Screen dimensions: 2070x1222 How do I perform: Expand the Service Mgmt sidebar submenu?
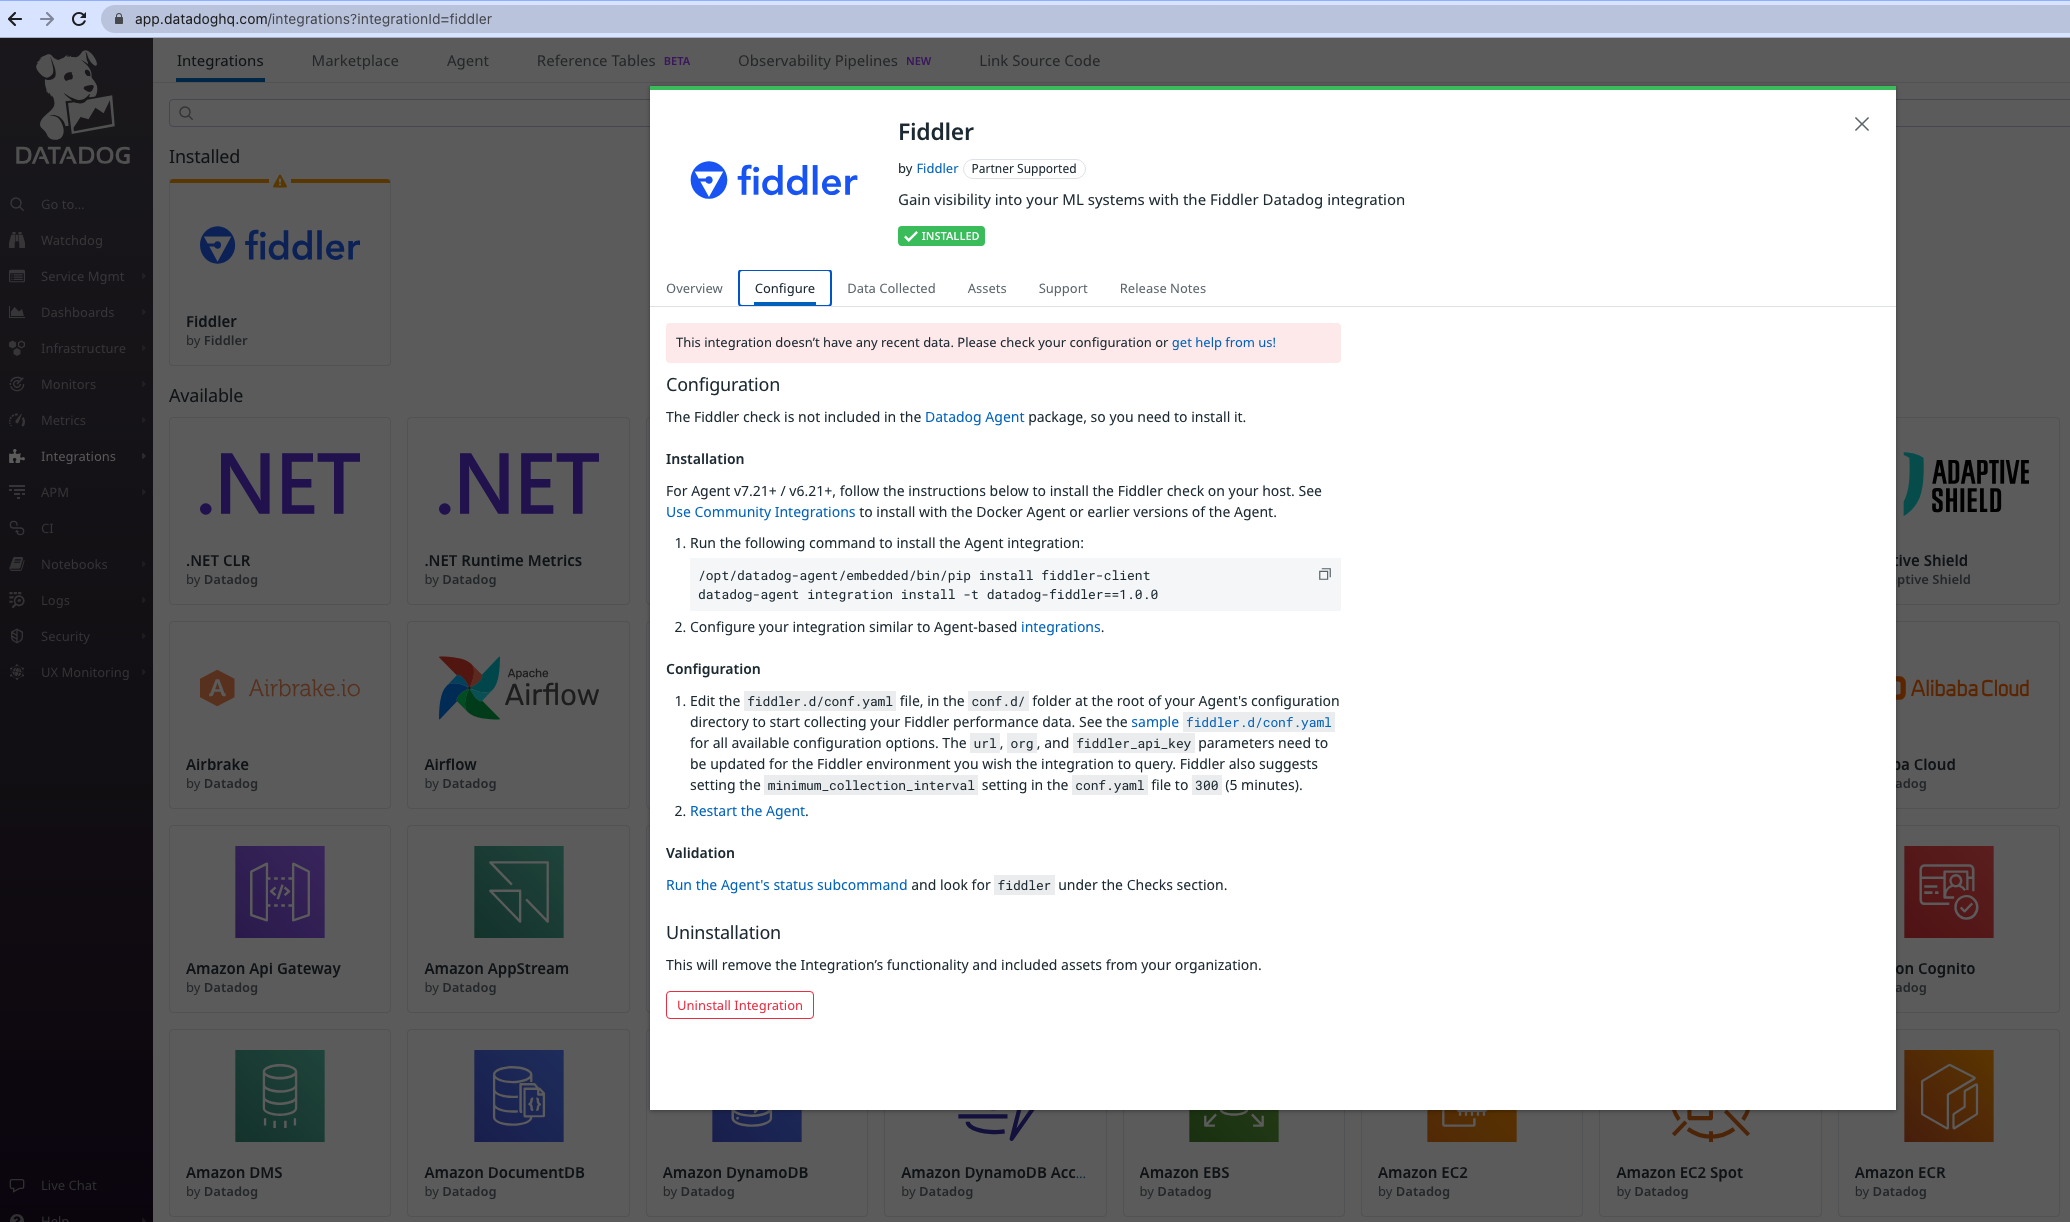point(143,276)
